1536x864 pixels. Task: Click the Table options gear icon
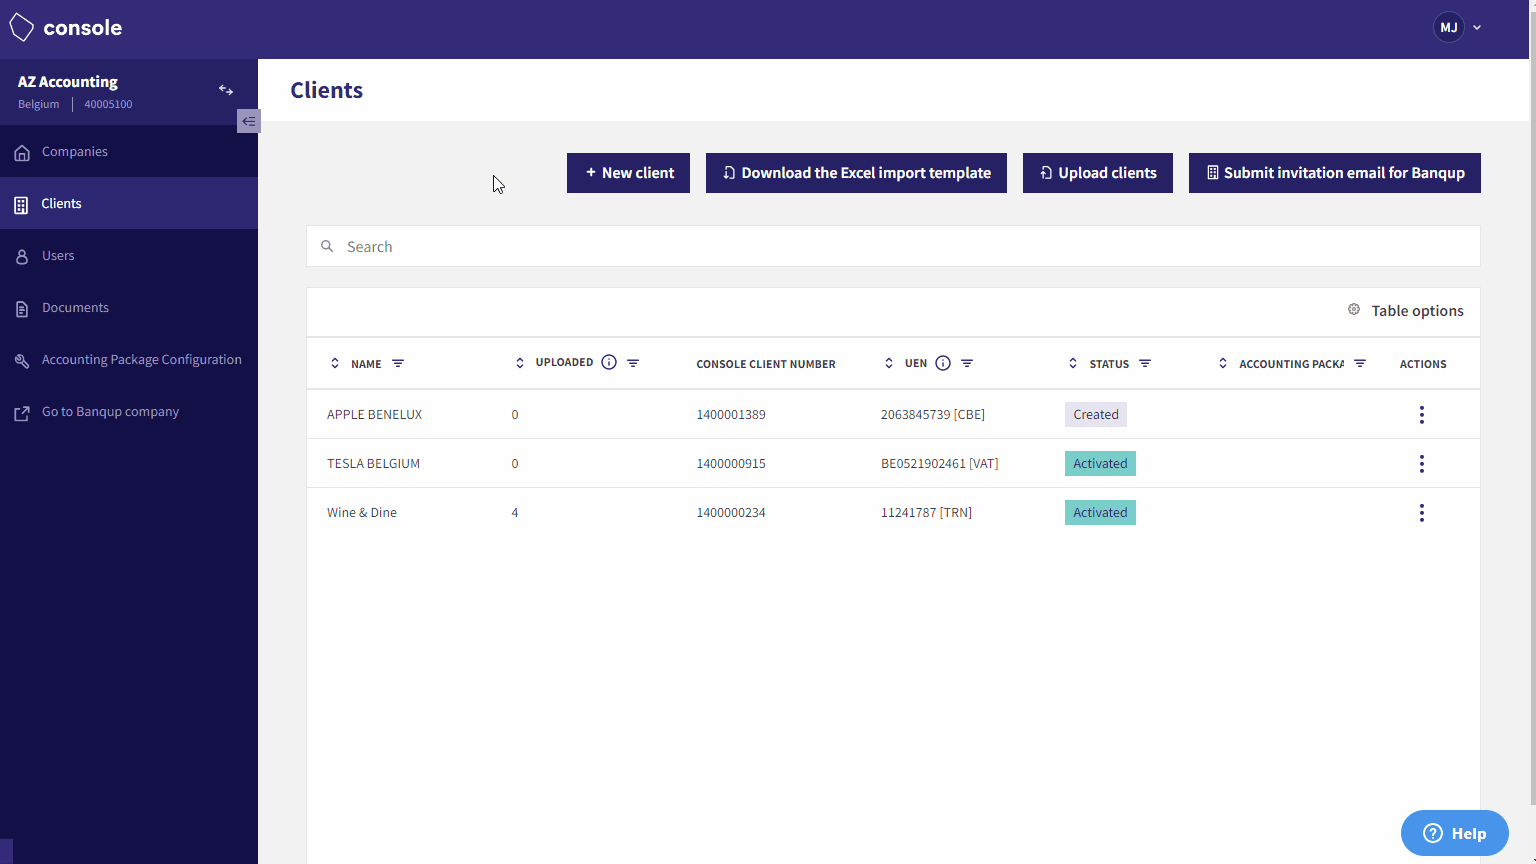[1354, 310]
